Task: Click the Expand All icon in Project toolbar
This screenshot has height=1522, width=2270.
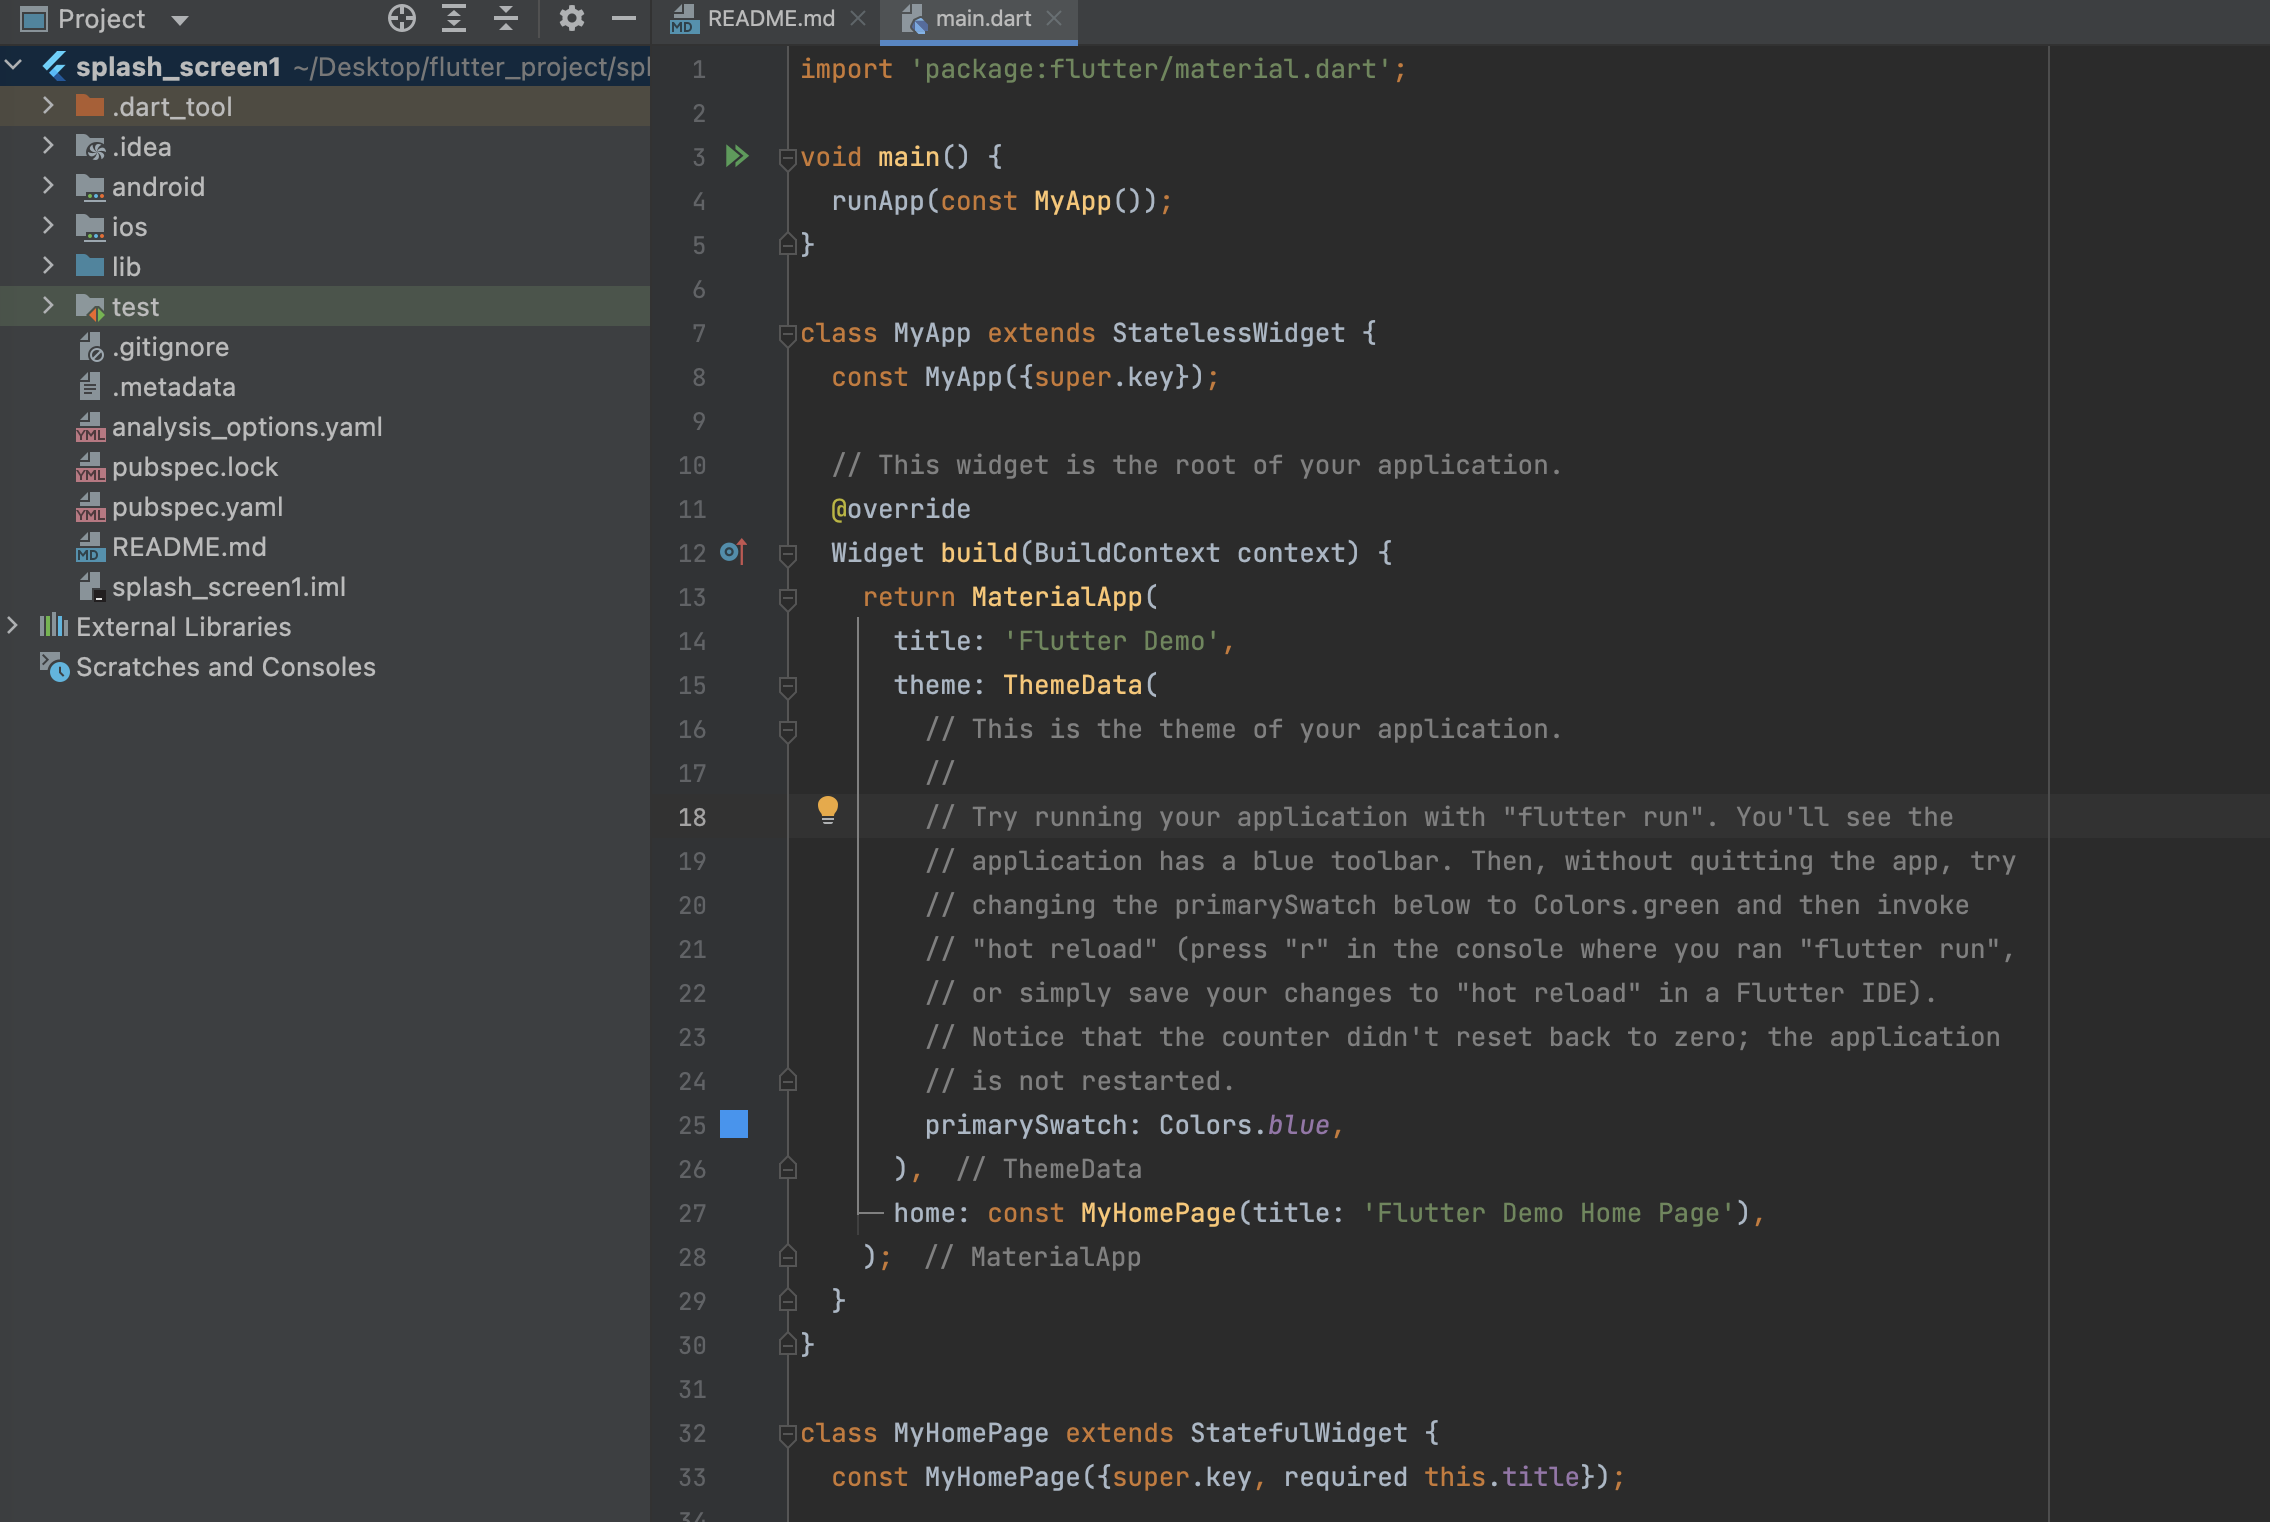Action: click(x=454, y=18)
